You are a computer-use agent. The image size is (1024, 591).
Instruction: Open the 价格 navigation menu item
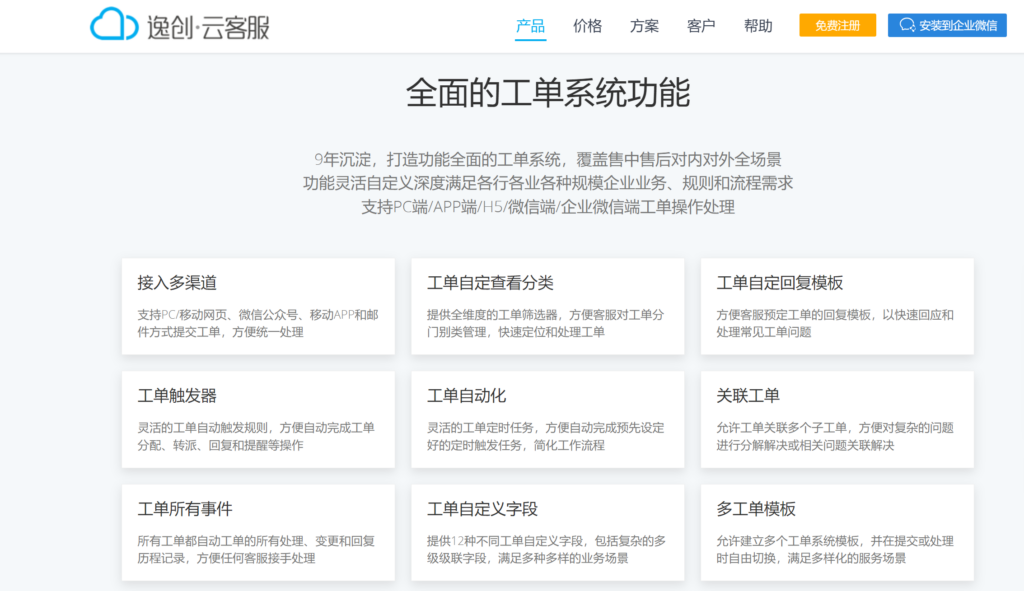[x=587, y=27]
